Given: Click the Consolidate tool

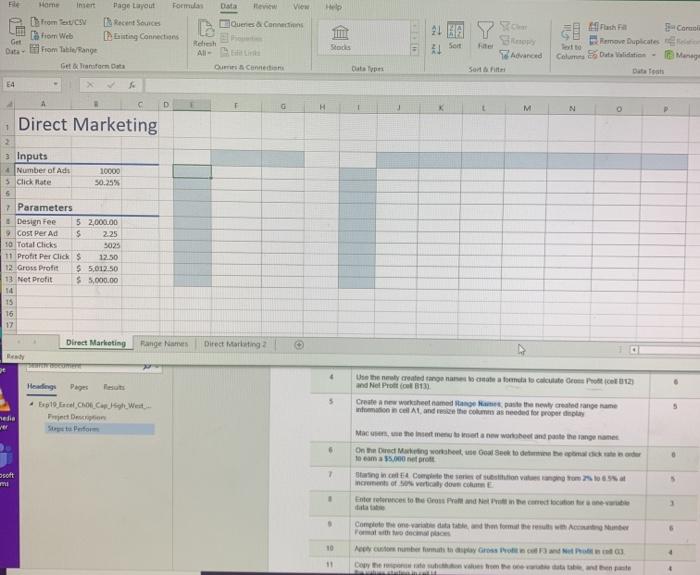Looking at the screenshot, I should click(682, 28).
